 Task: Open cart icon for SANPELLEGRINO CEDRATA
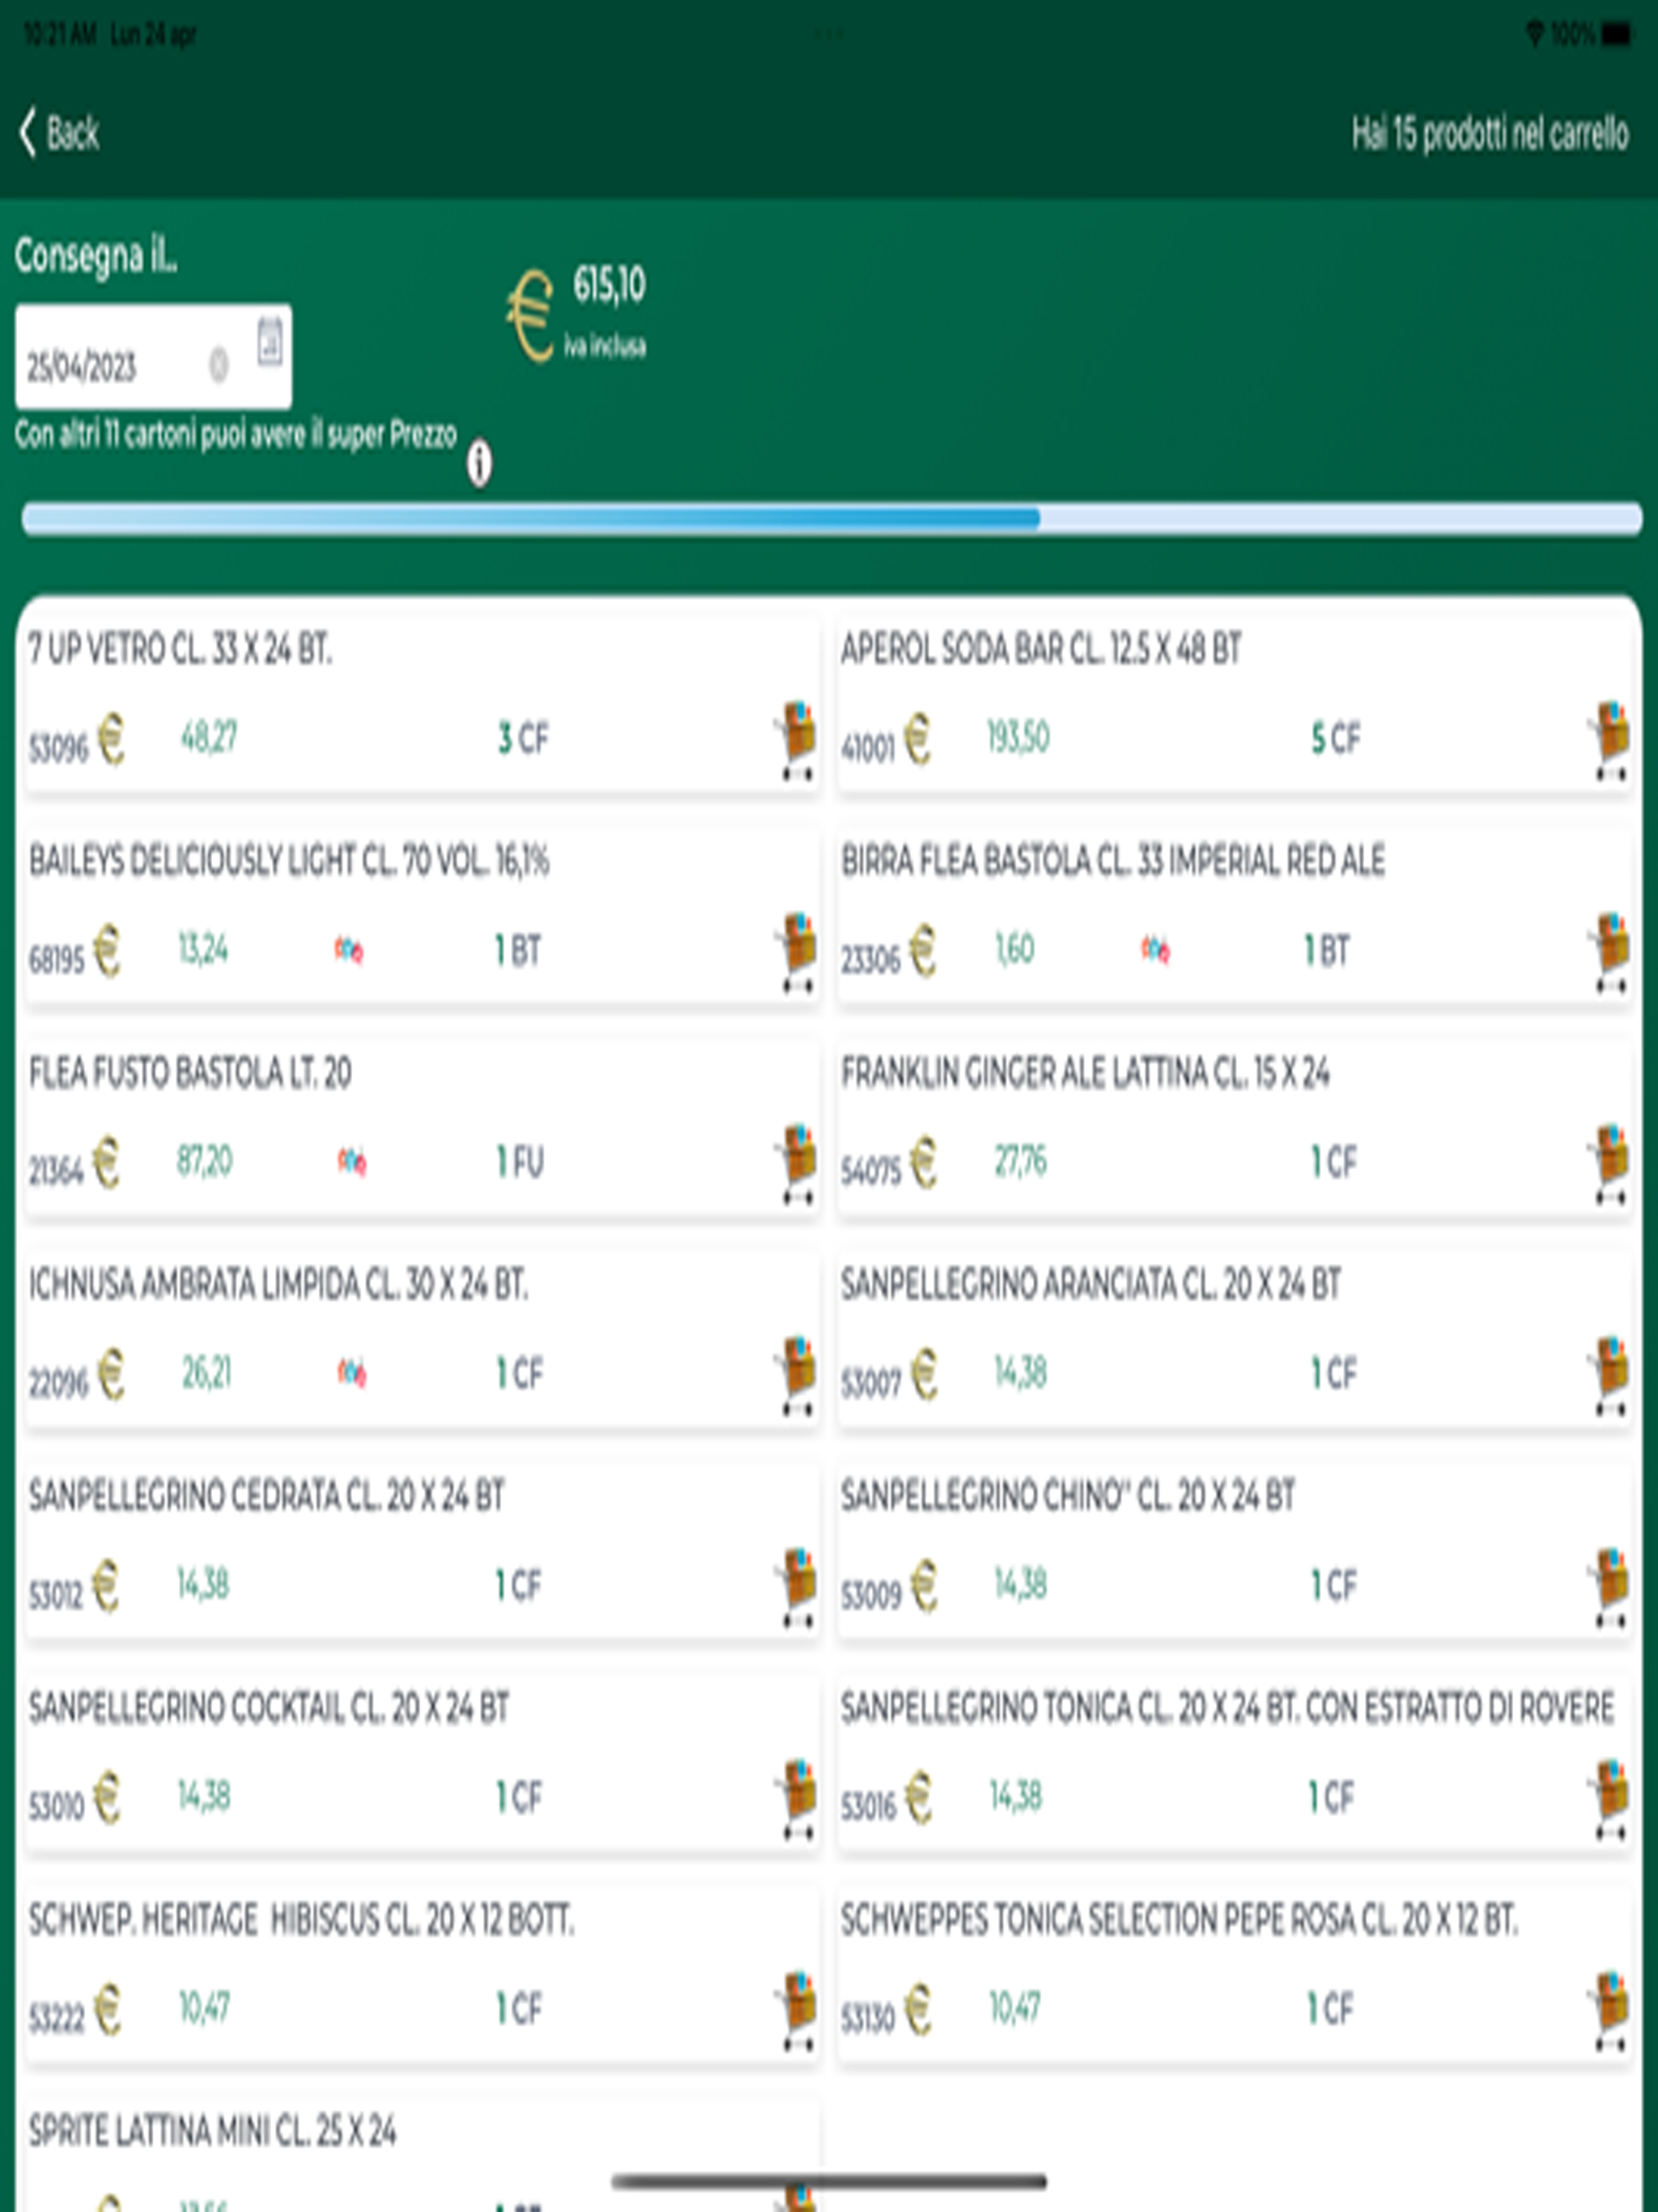click(x=797, y=1588)
